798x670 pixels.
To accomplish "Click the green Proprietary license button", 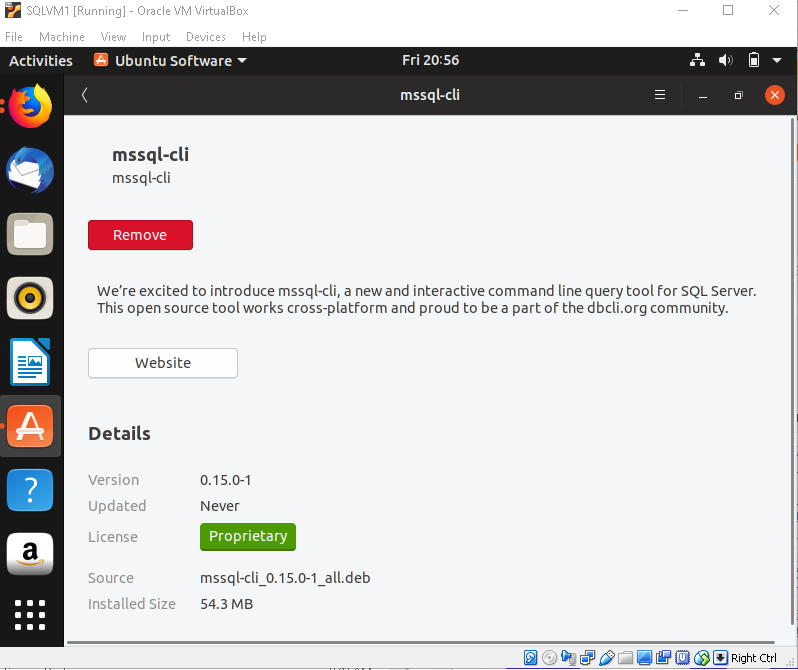I will (x=248, y=537).
